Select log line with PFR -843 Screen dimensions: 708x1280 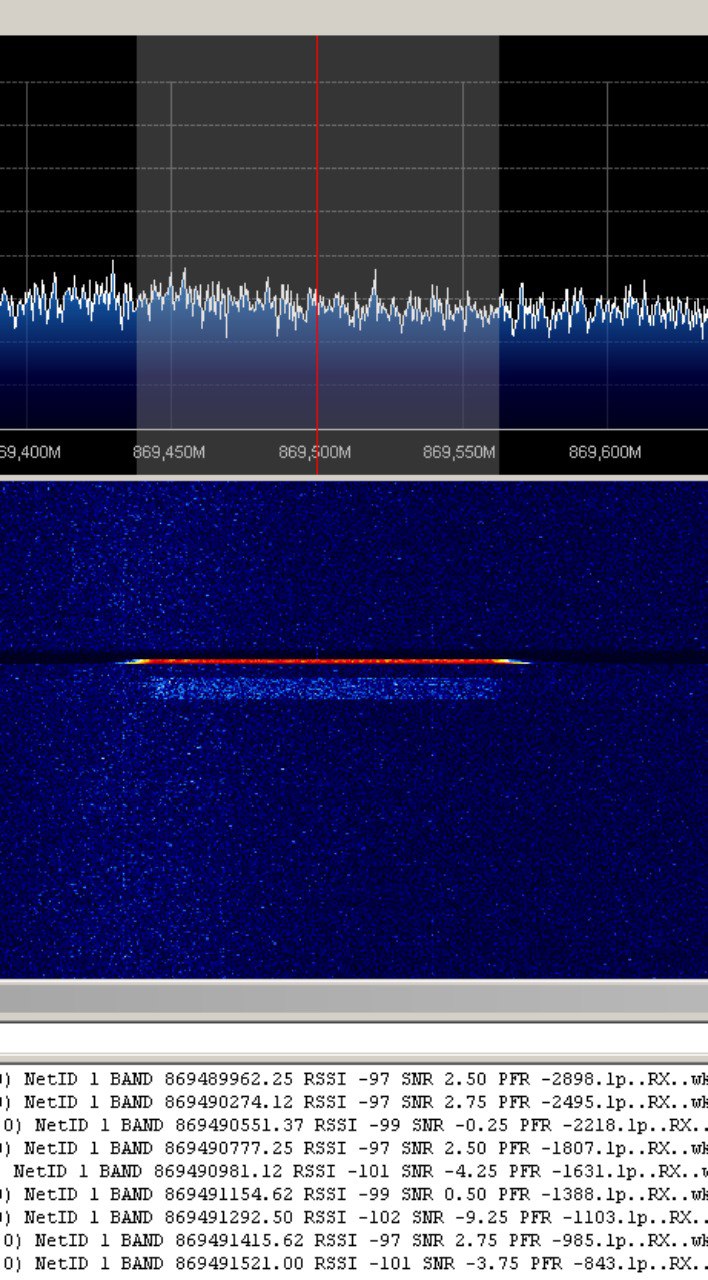point(354,1263)
